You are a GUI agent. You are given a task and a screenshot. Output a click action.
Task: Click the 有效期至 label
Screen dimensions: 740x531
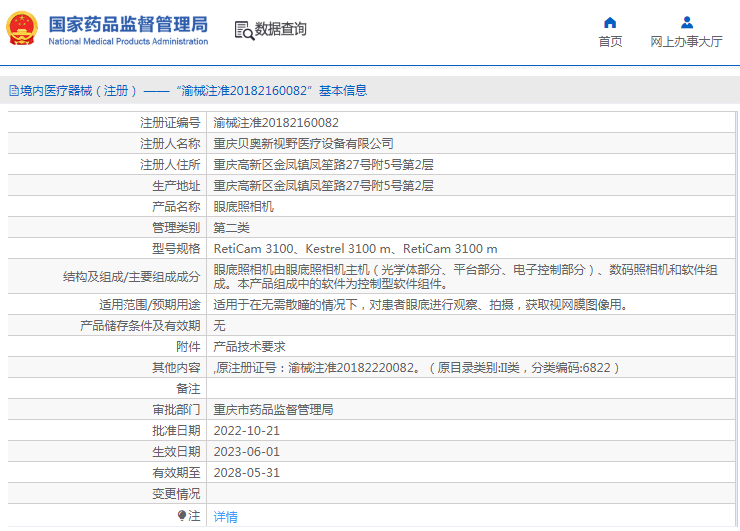(177, 473)
